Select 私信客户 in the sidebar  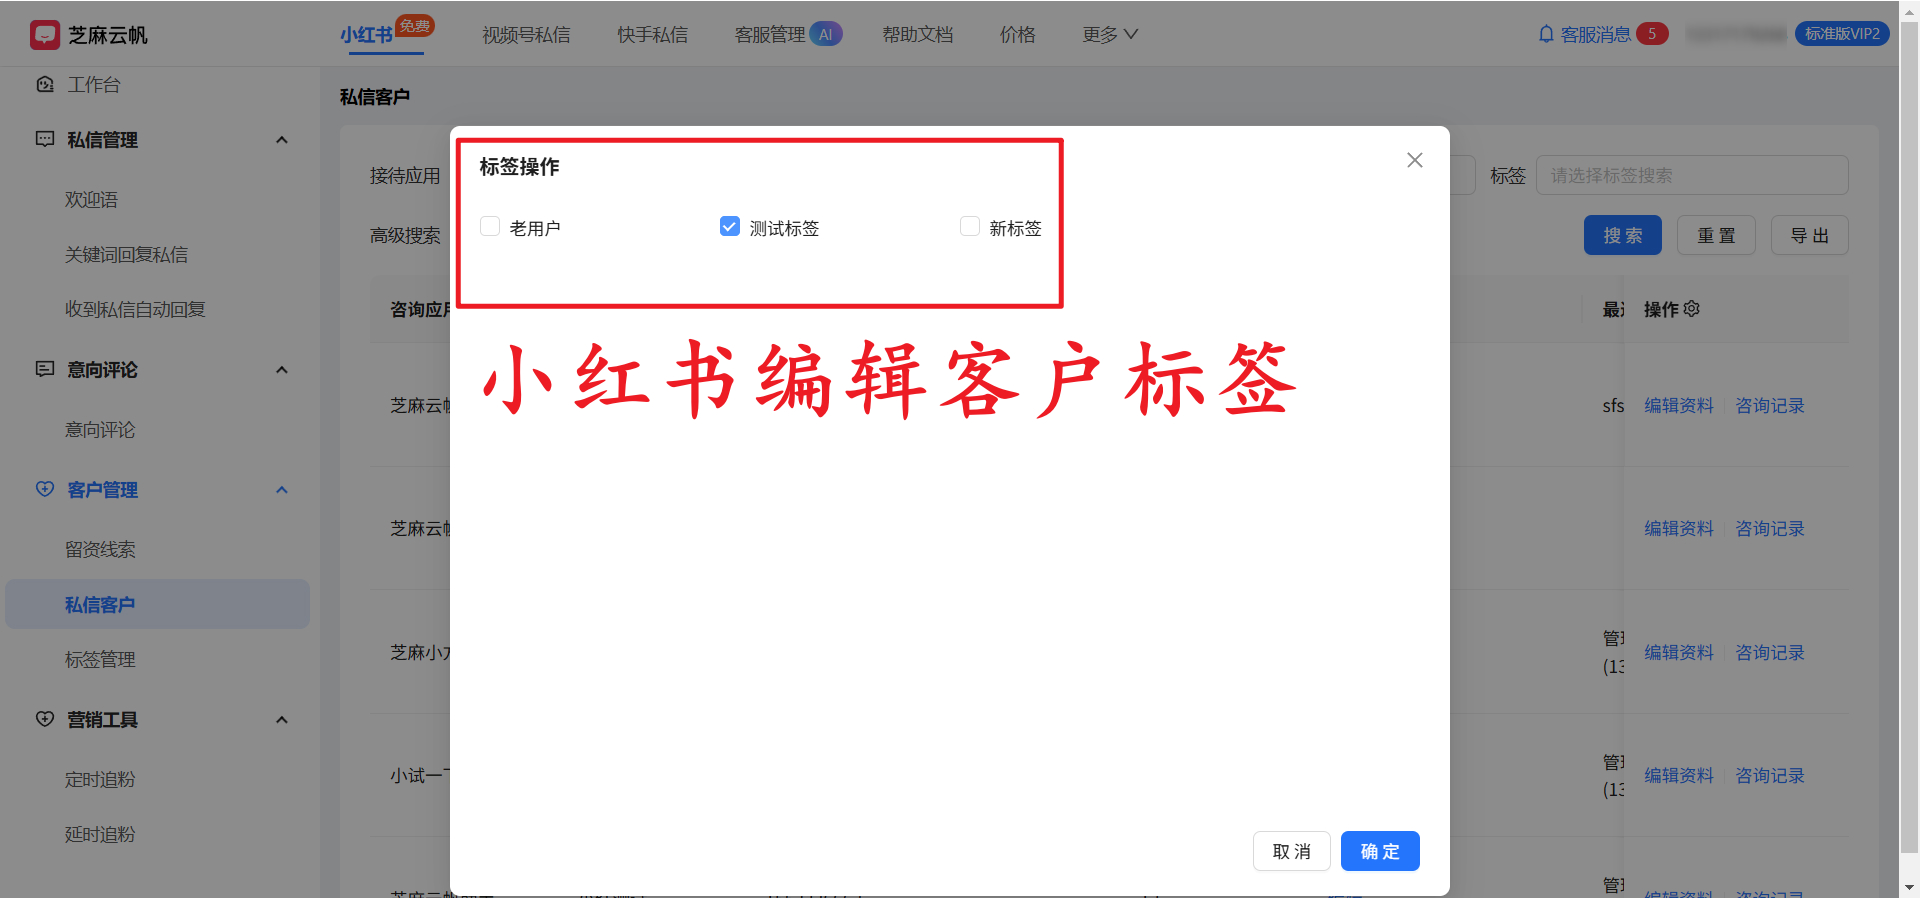[157, 604]
